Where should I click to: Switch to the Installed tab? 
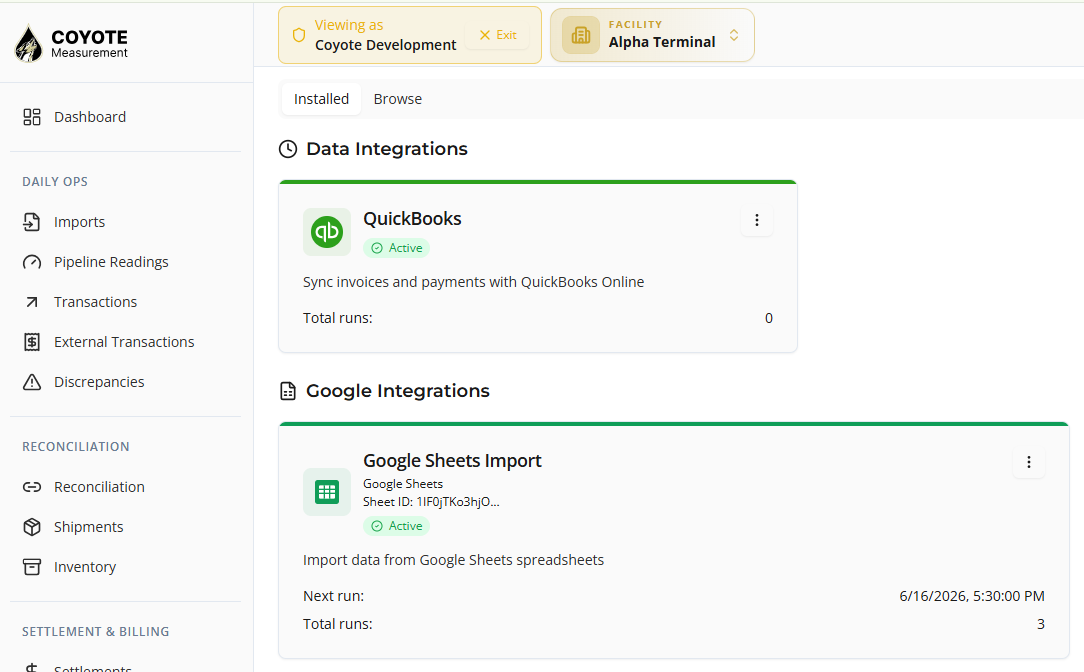pyautogui.click(x=321, y=99)
